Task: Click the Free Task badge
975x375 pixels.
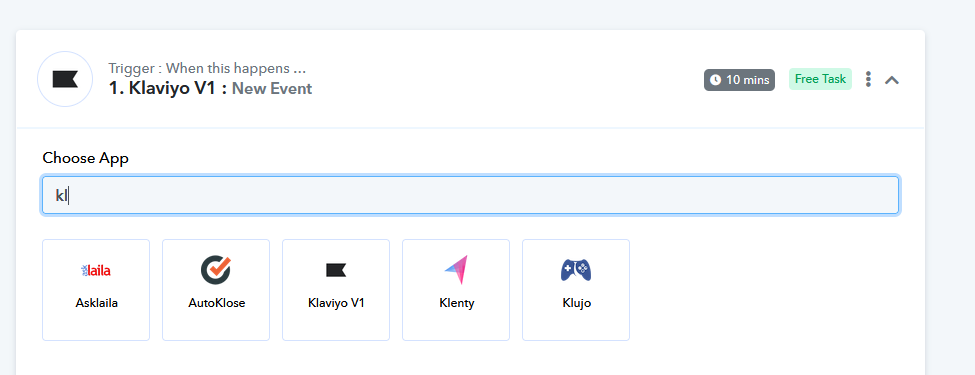Action: tap(820, 79)
